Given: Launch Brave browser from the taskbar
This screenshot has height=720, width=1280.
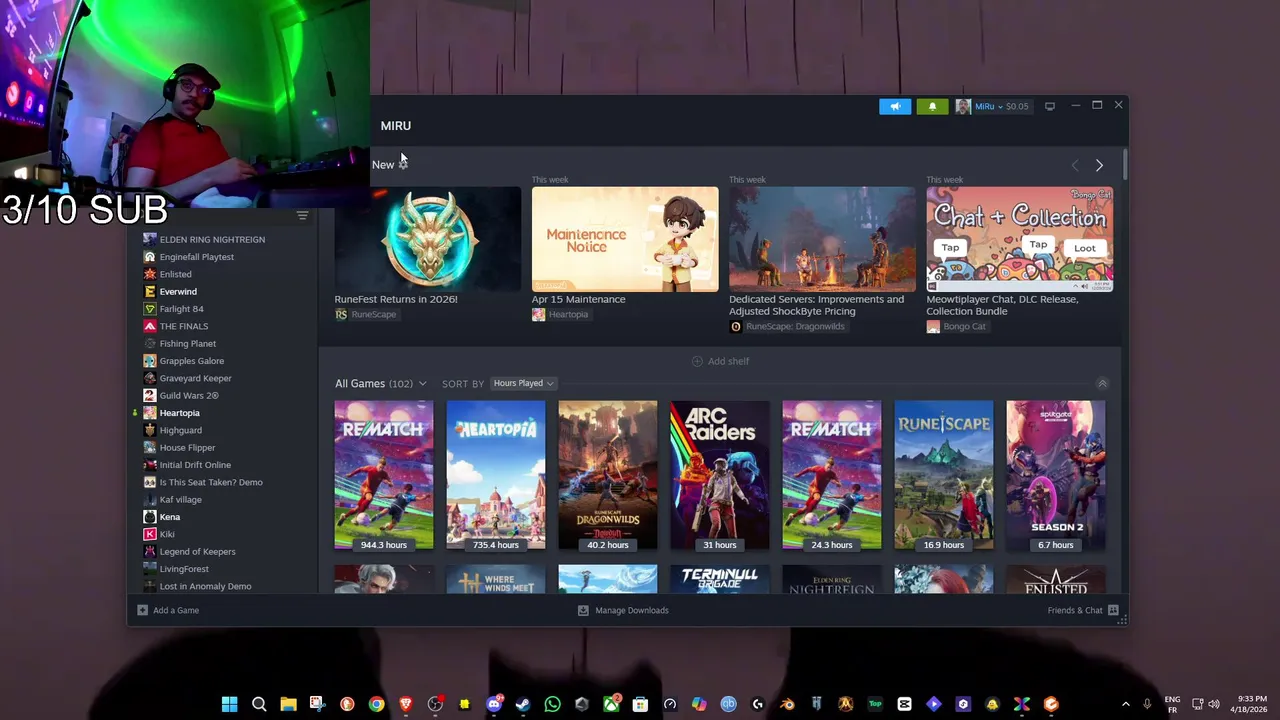Looking at the screenshot, I should click(x=406, y=704).
